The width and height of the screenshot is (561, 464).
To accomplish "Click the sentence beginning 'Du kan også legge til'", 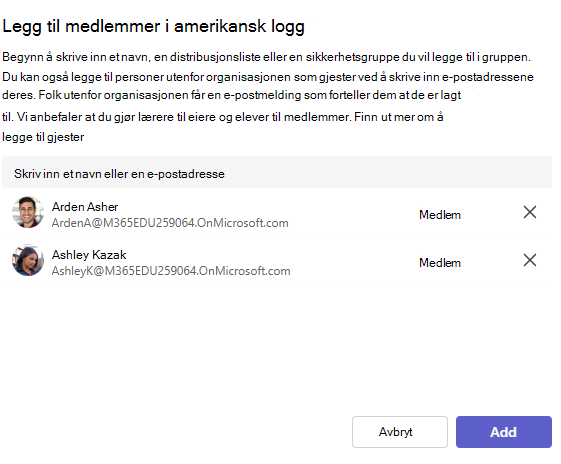I will pyautogui.click(x=268, y=77).
